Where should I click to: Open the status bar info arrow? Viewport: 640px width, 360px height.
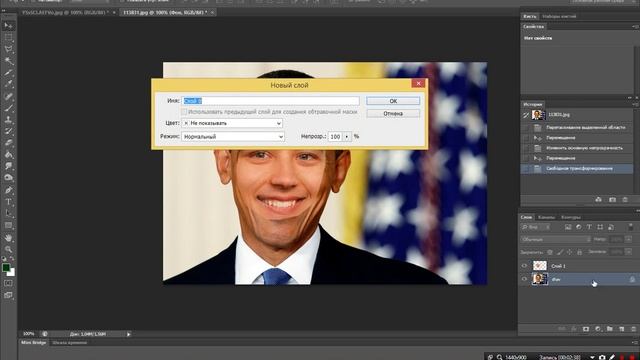pos(129,334)
